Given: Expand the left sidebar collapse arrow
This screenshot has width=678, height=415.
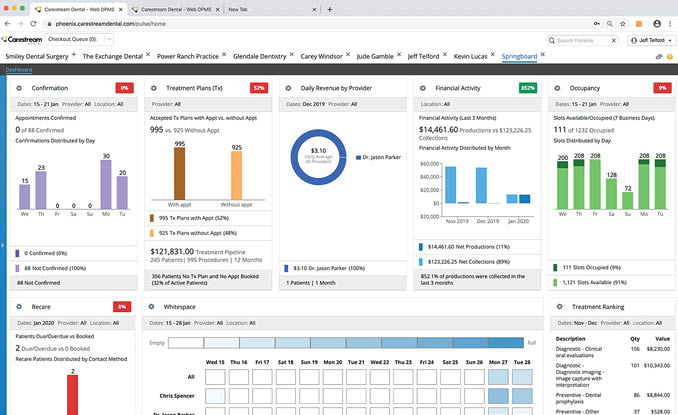Looking at the screenshot, I should [3, 243].
